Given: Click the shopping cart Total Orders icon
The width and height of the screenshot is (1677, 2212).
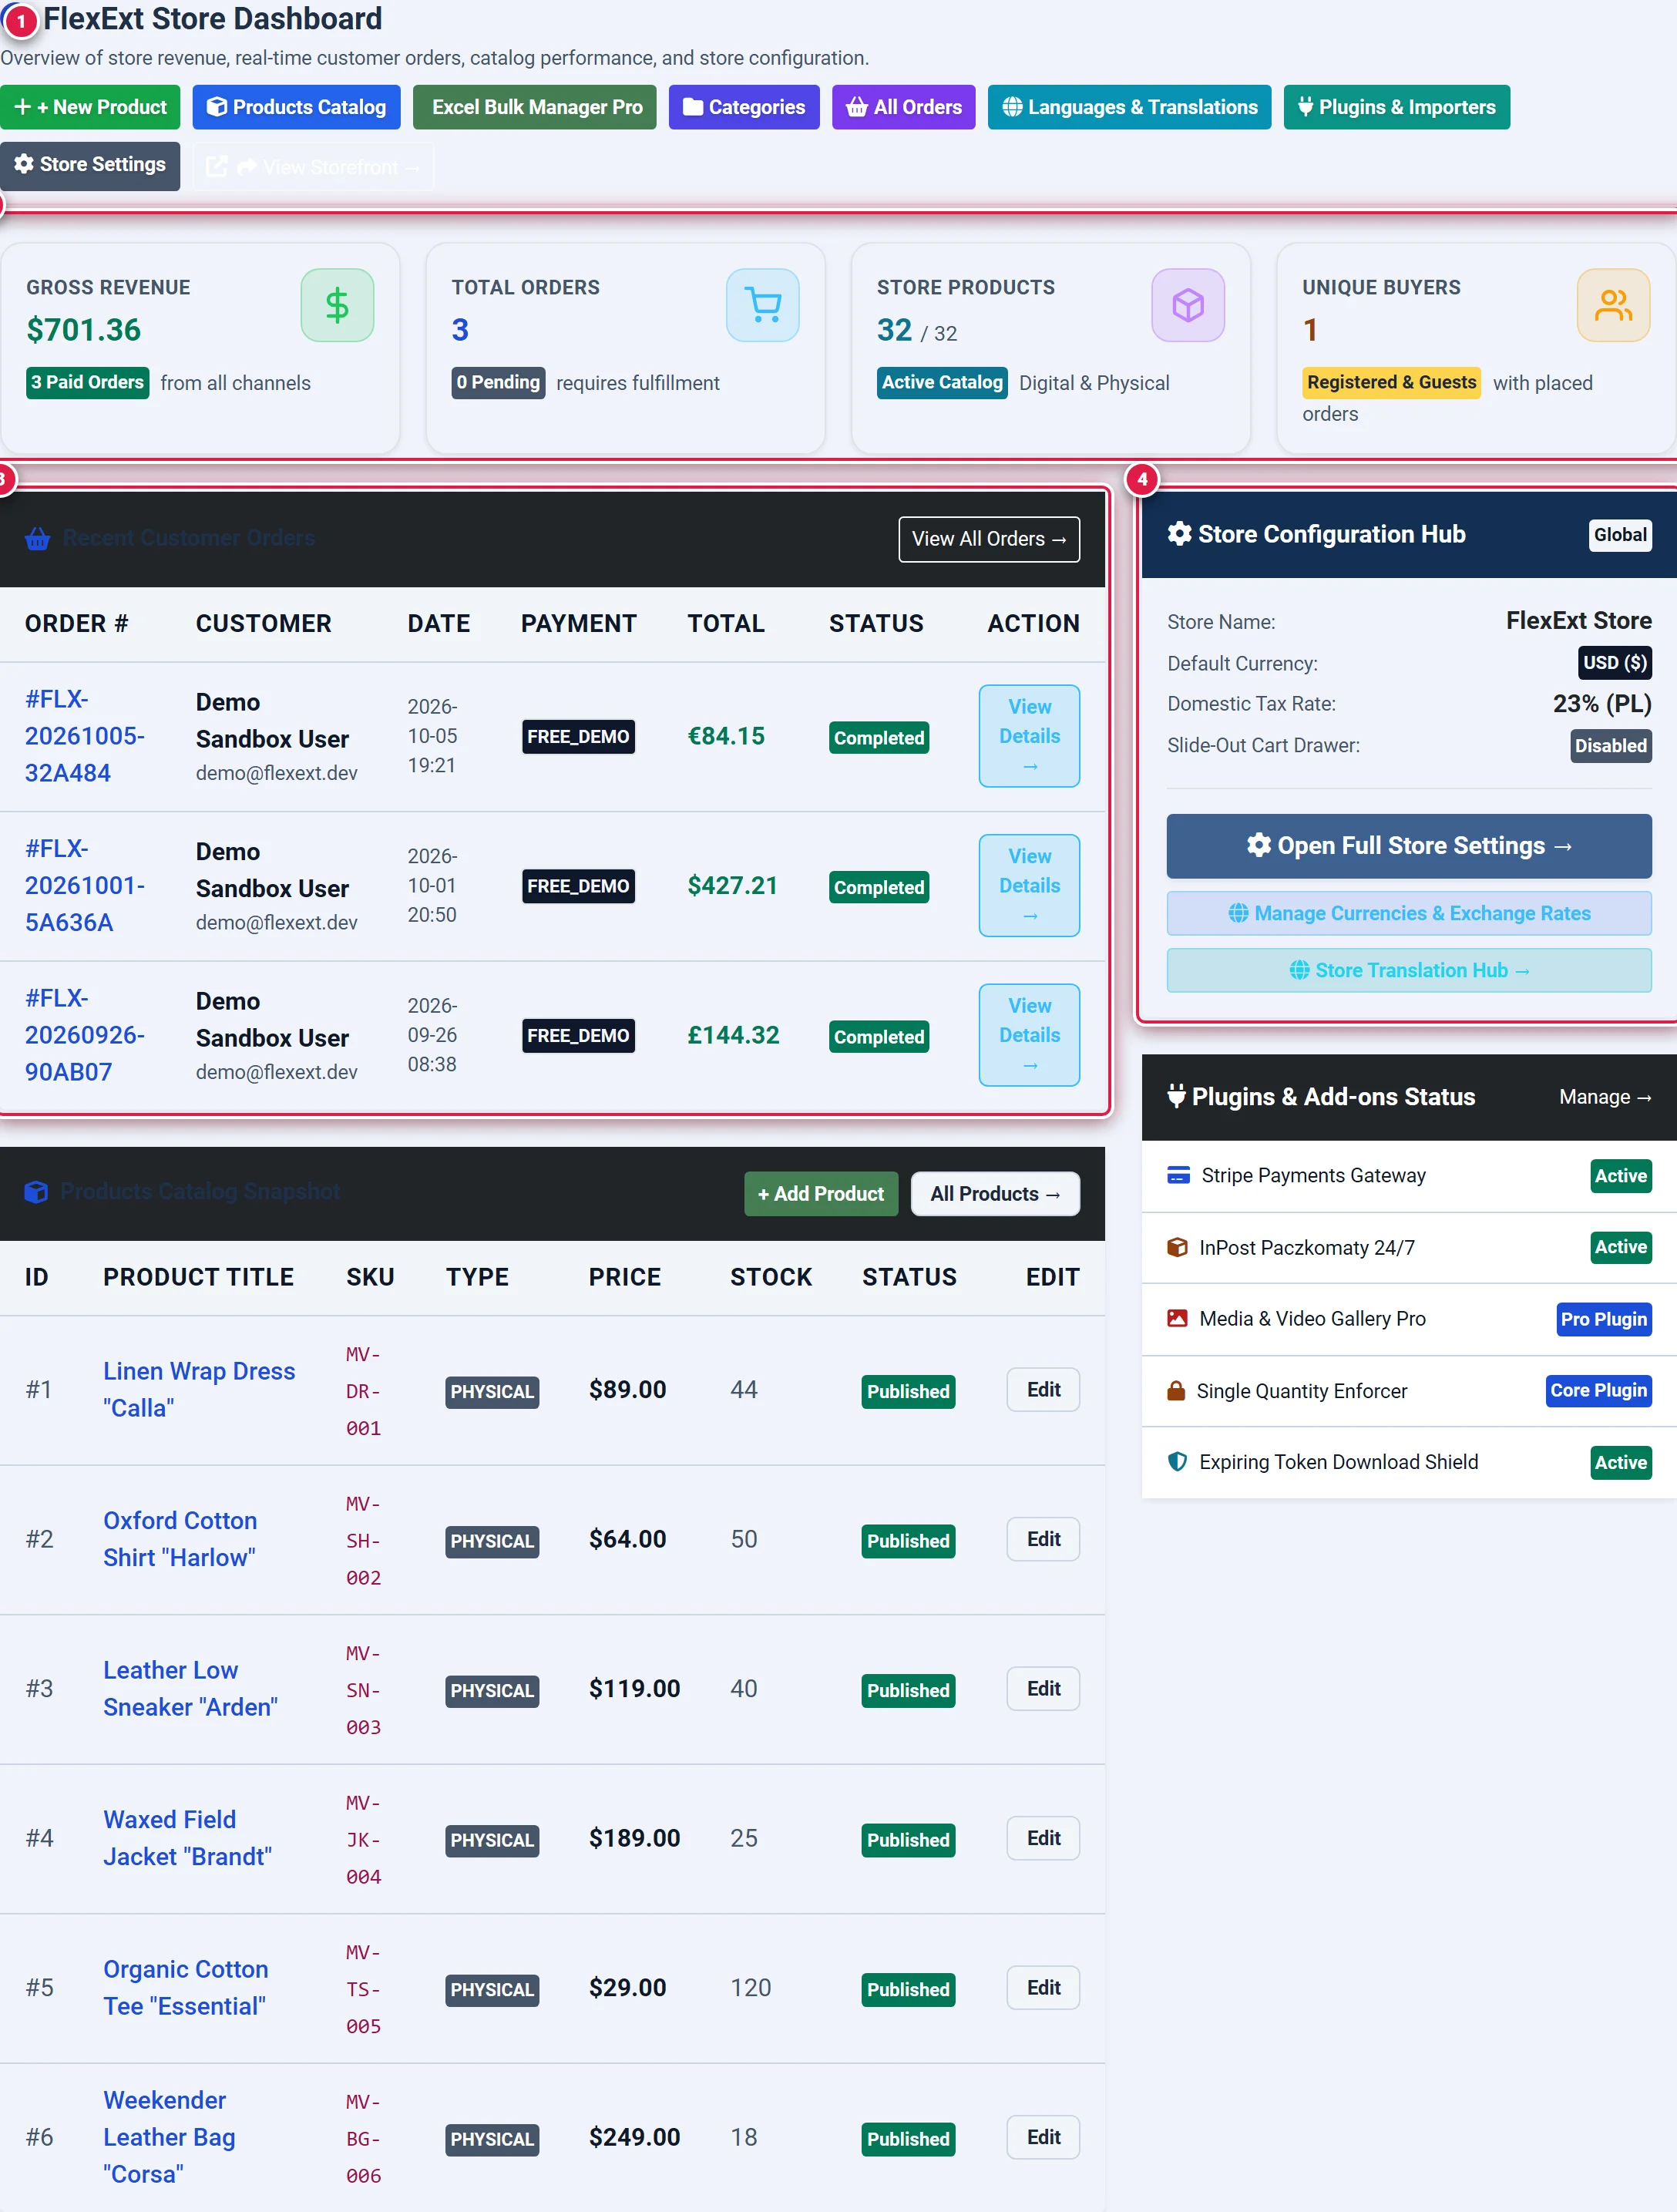Looking at the screenshot, I should coord(763,305).
